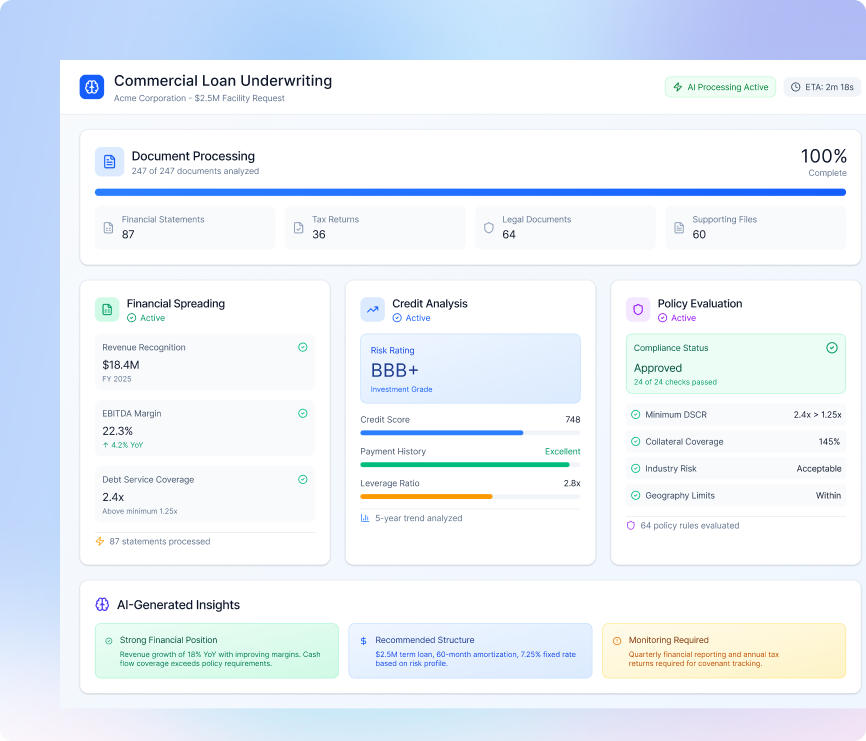Select the Geography Limits policy row
Image resolution: width=866 pixels, height=741 pixels.
pyautogui.click(x=735, y=495)
